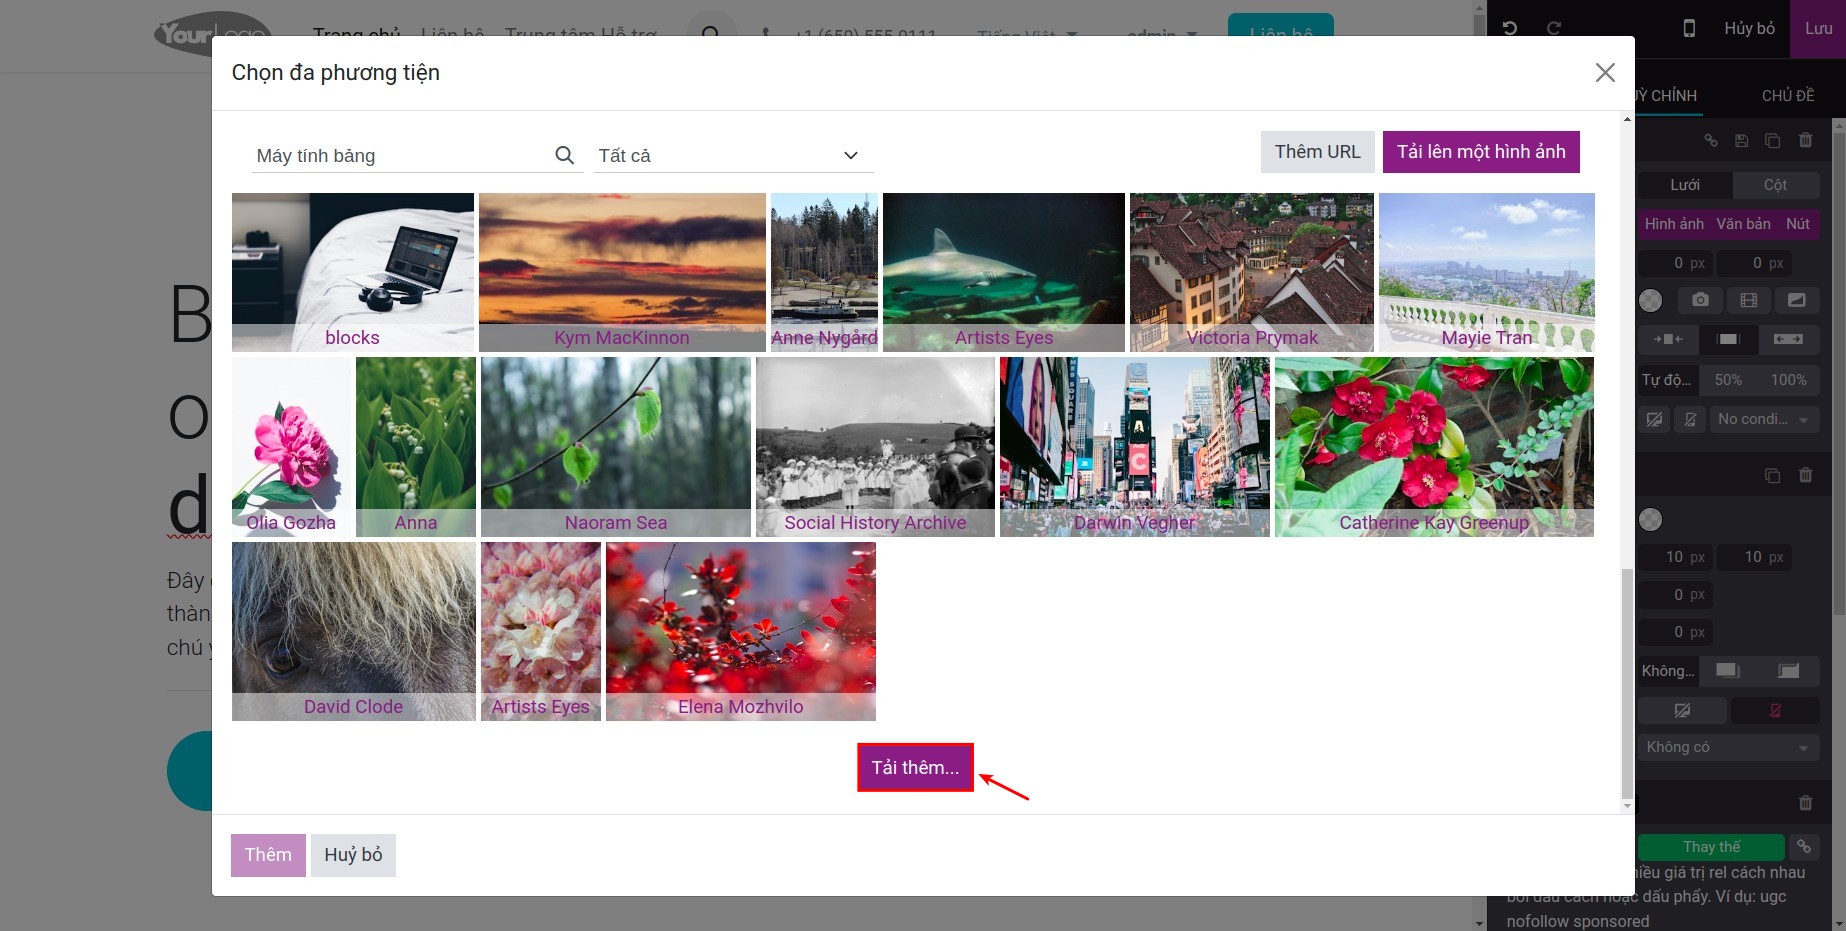Switch to the CHỦ ĐỀ tab
The image size is (1846, 931).
1788,96
